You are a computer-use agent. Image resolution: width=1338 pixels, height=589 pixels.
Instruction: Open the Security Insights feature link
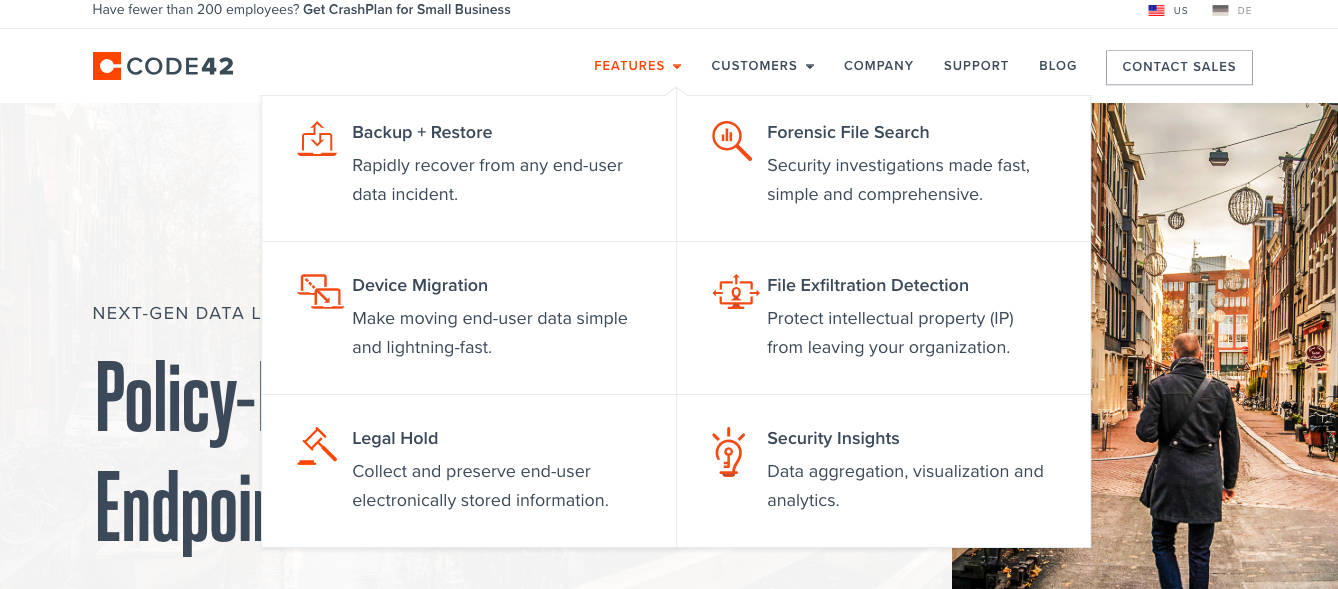click(833, 438)
